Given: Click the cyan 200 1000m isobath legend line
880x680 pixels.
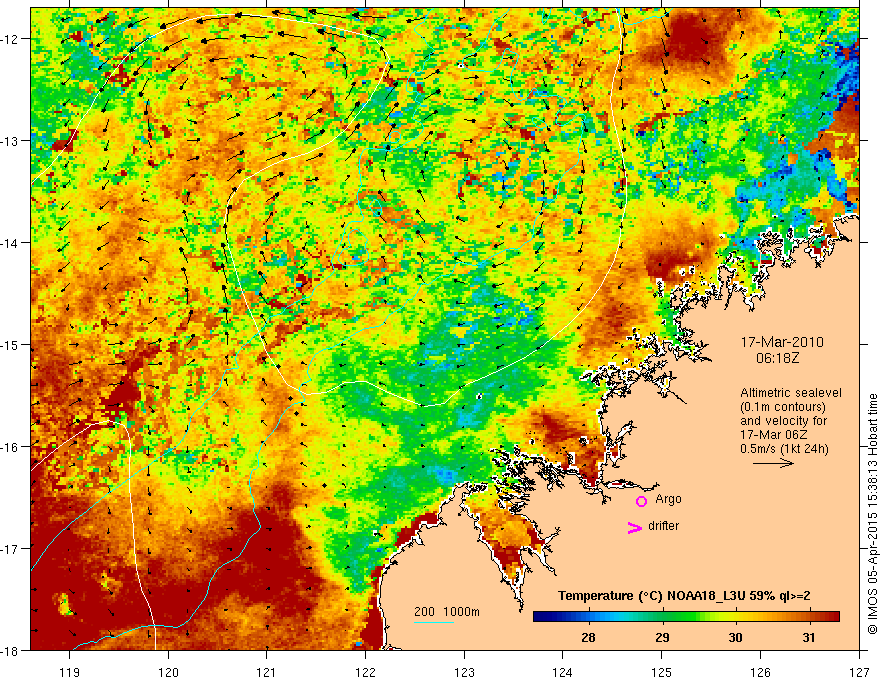Looking at the screenshot, I should point(434,622).
